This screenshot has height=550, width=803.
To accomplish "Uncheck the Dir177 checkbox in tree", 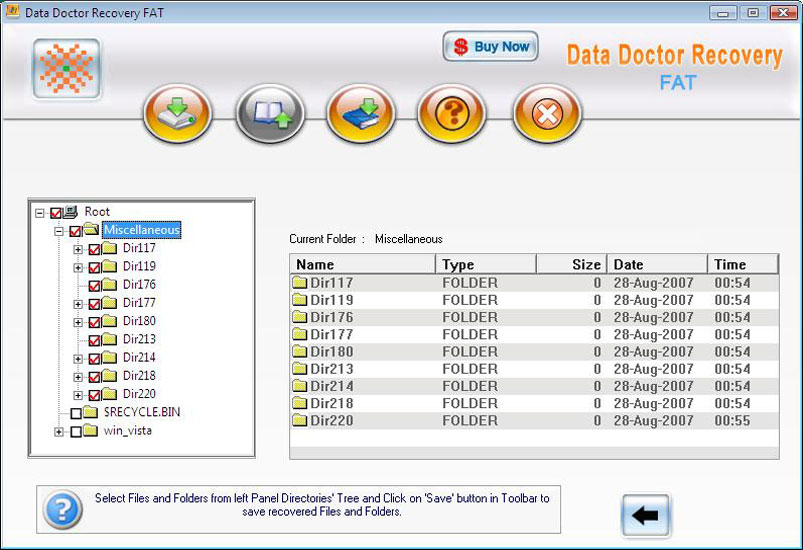I will pyautogui.click(x=94, y=304).
